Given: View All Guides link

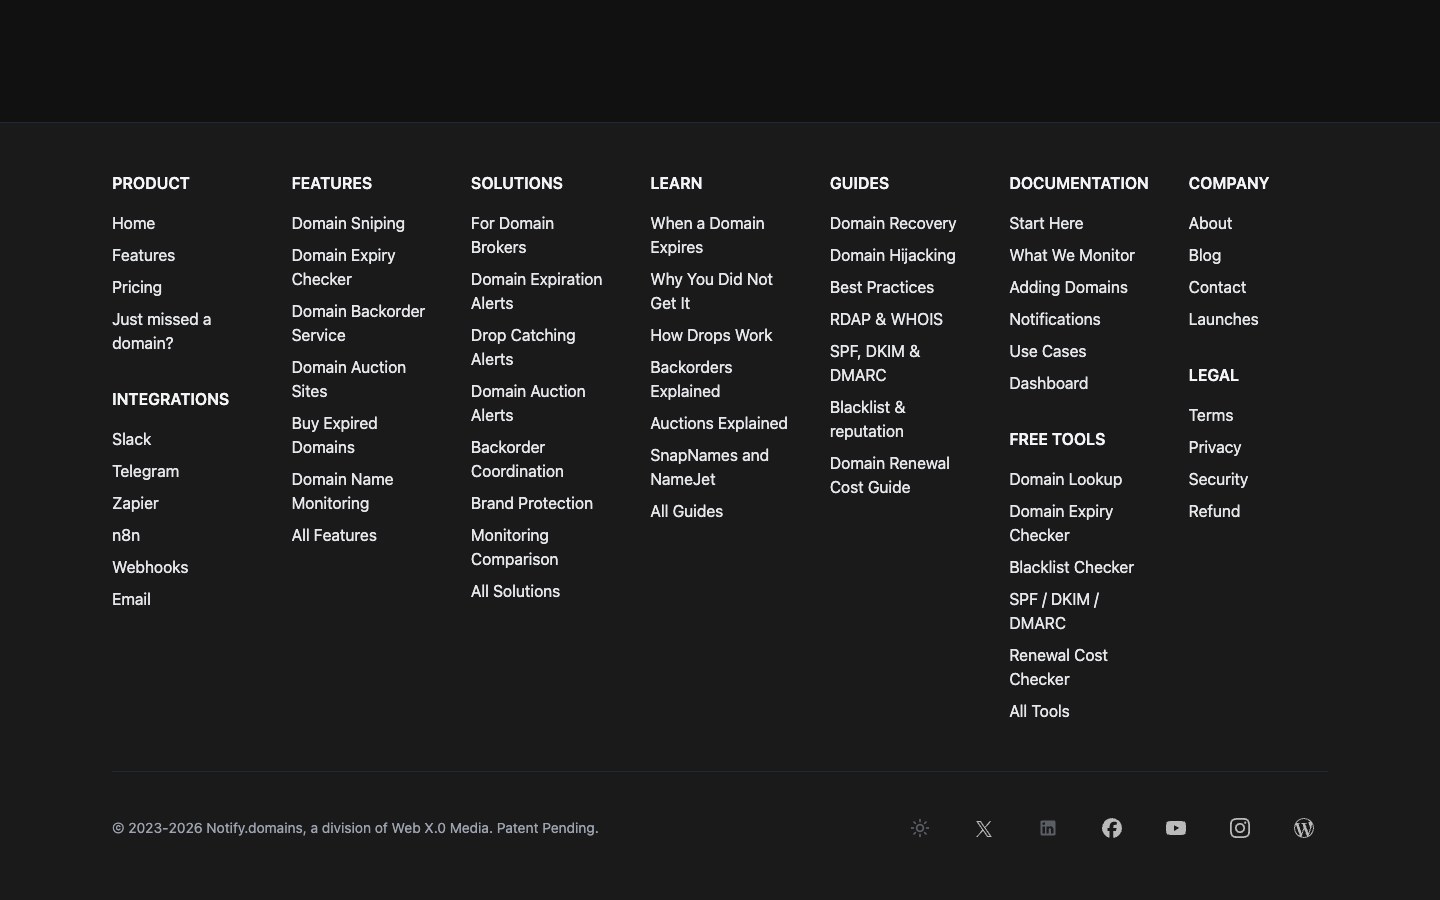Looking at the screenshot, I should click(686, 511).
